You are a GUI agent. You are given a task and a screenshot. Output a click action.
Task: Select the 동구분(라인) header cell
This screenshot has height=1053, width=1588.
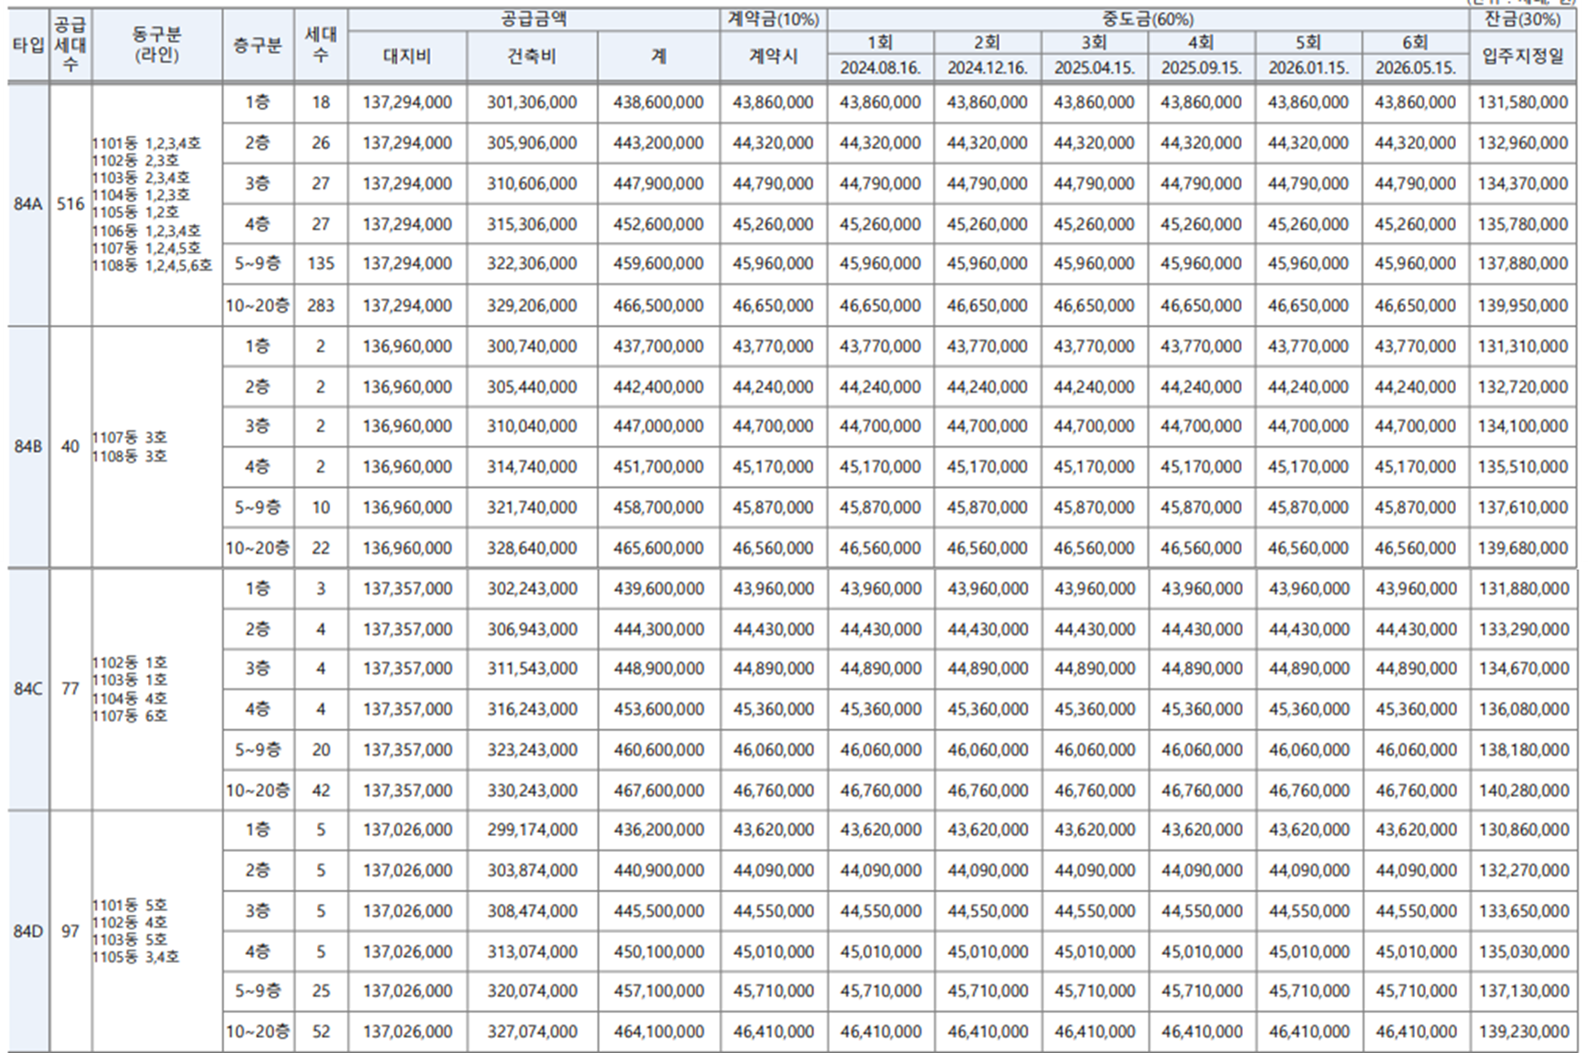[x=157, y=45]
